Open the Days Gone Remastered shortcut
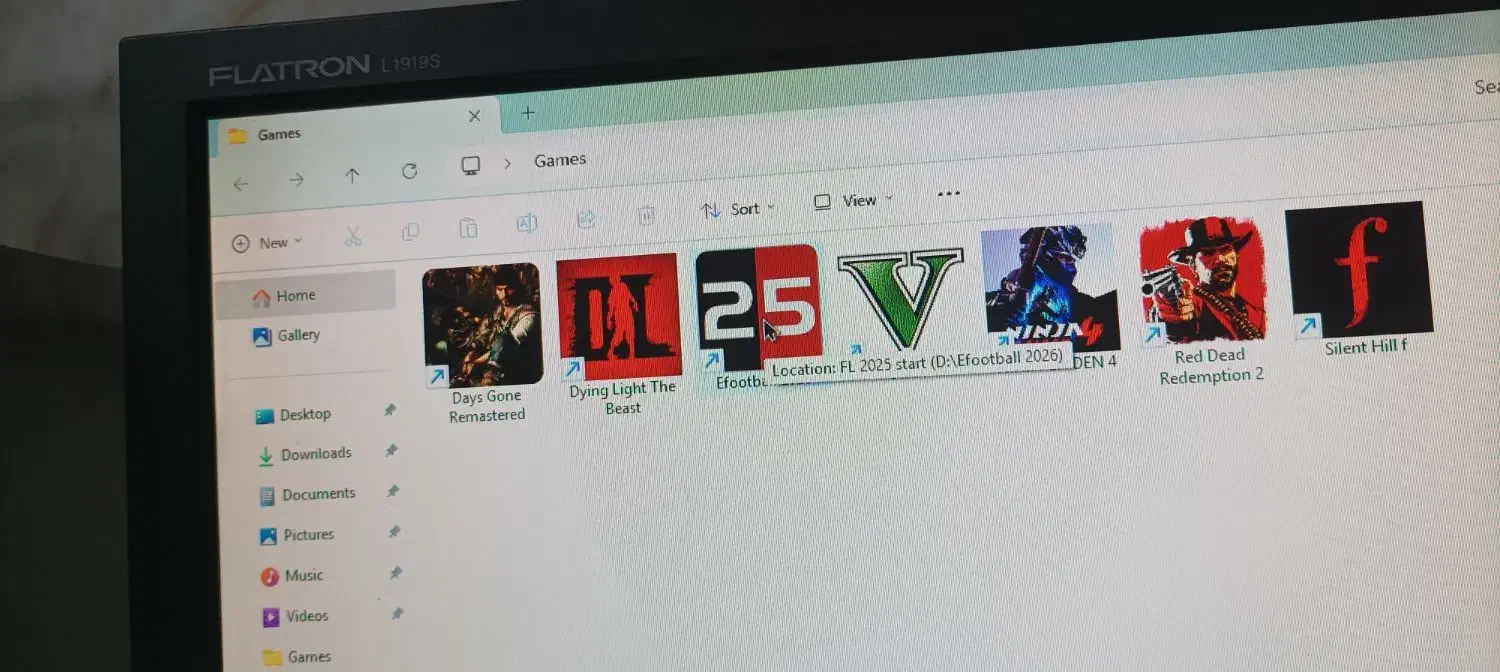This screenshot has width=1500, height=672. pyautogui.click(x=482, y=326)
